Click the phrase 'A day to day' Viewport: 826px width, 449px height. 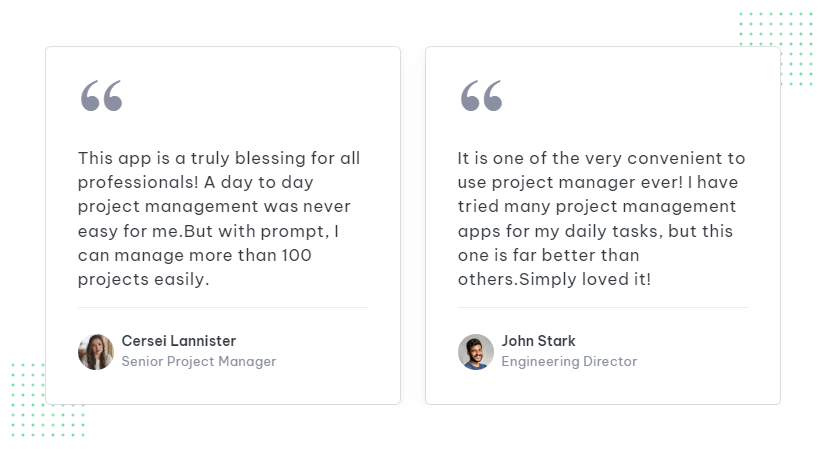[259, 182]
